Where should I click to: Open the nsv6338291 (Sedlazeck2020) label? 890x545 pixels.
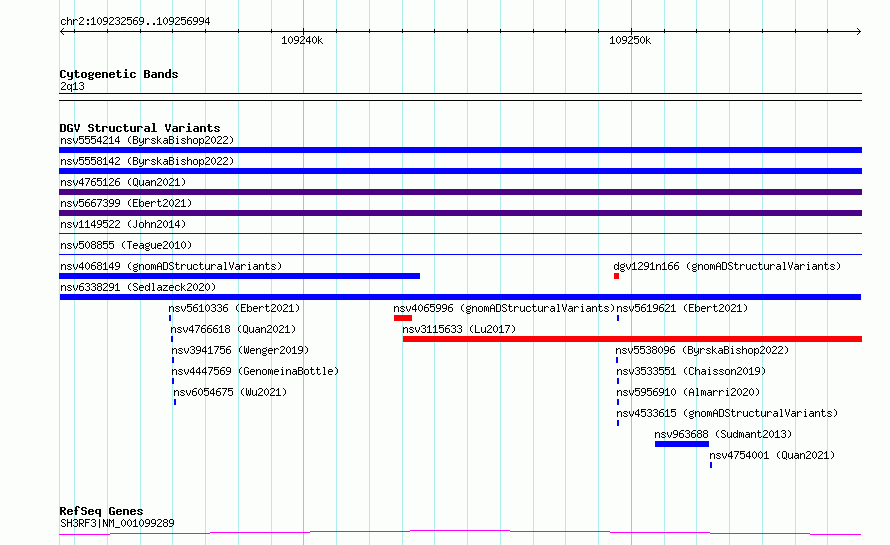click(x=138, y=287)
